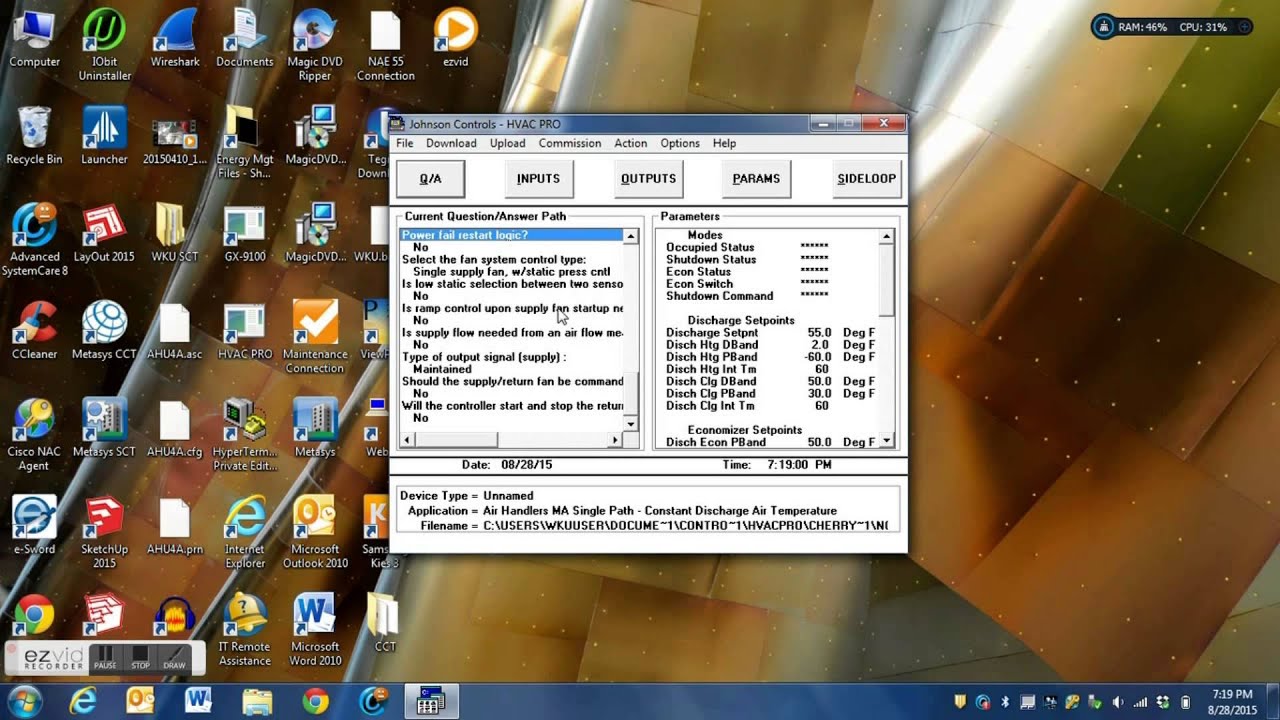Select the ezvid desktop shortcut
The width and height of the screenshot is (1280, 720).
[x=455, y=40]
